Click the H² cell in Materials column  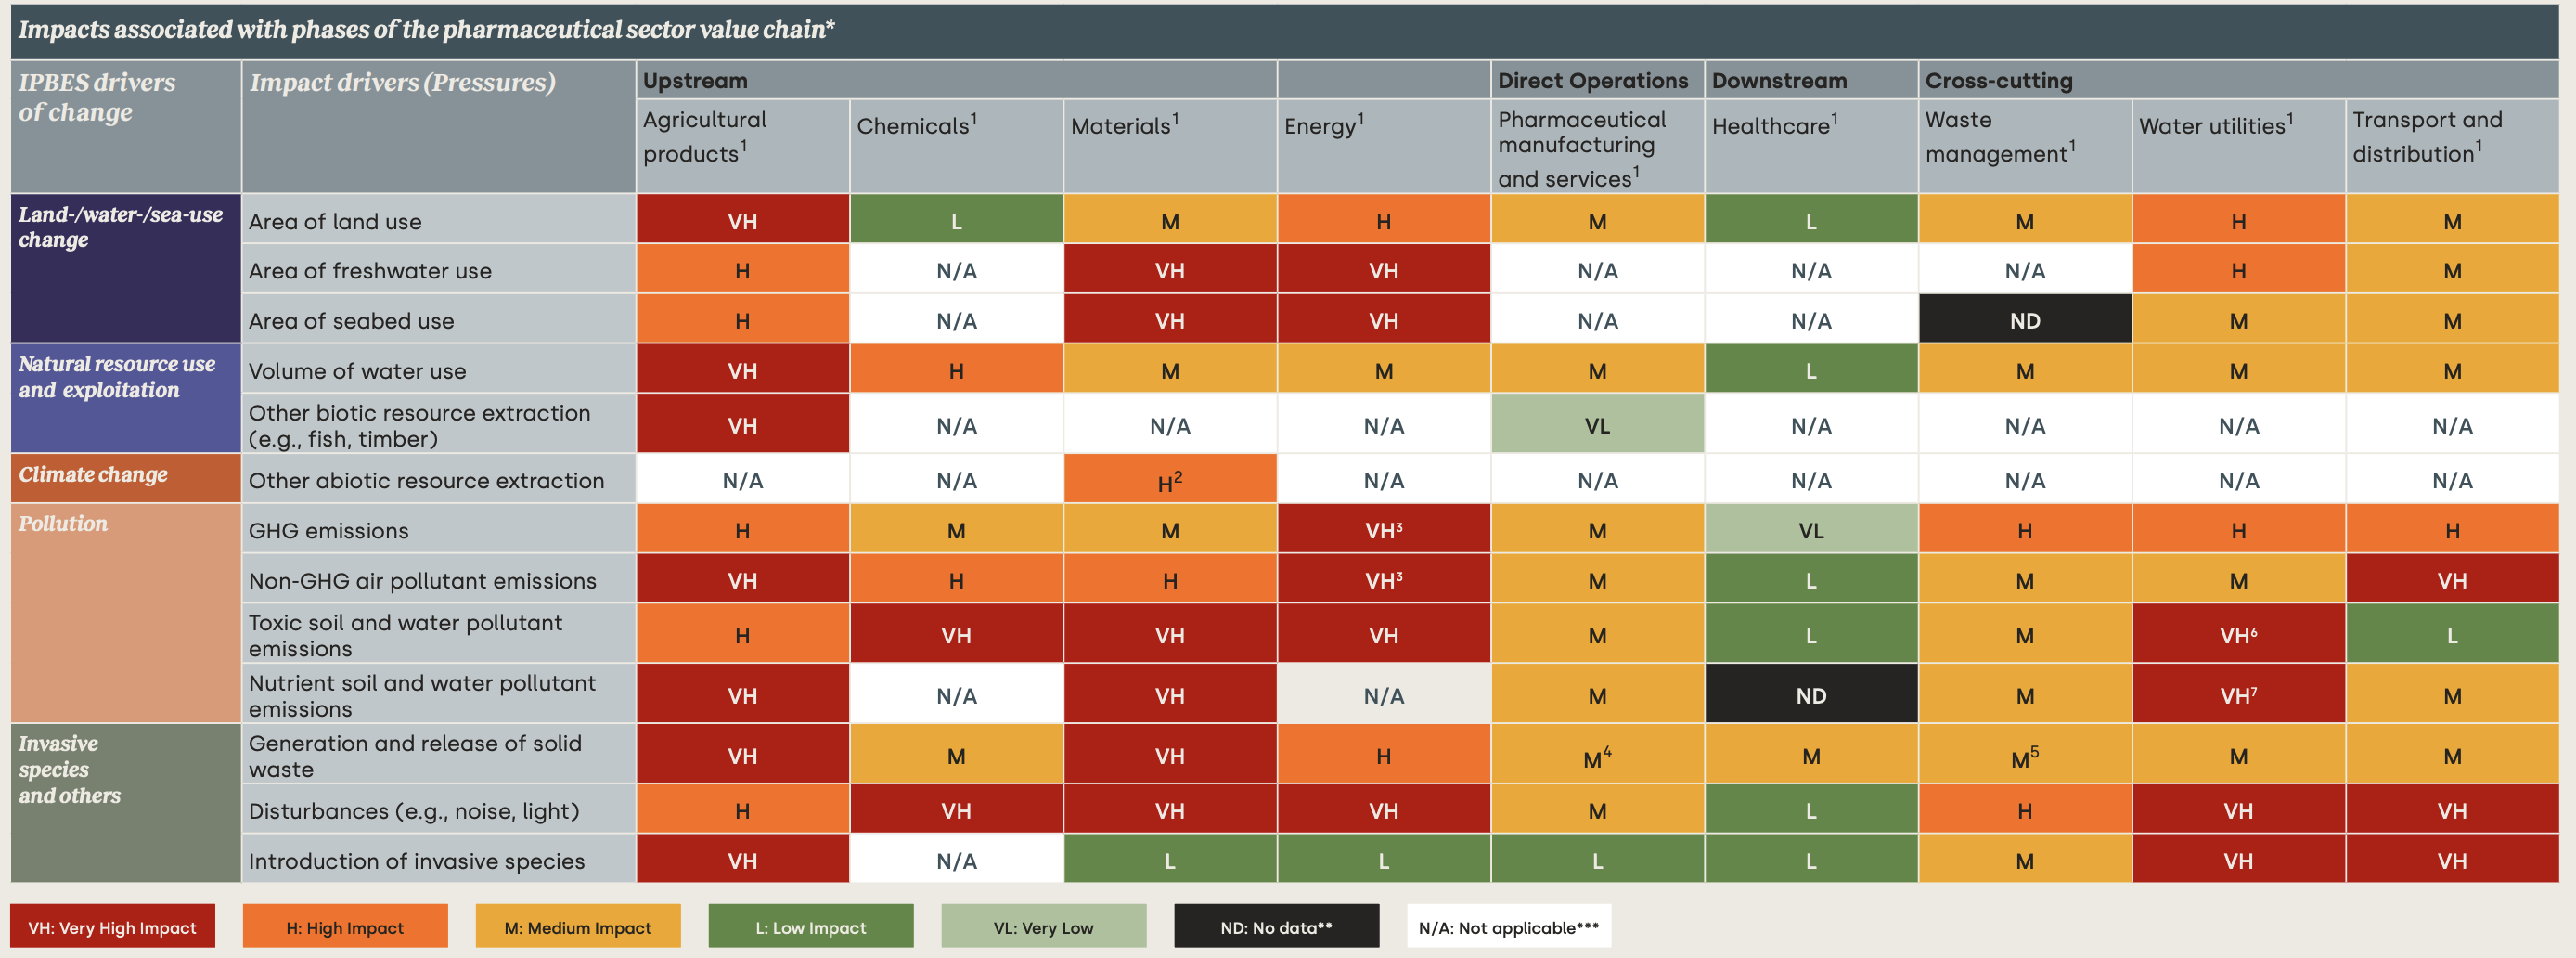[1170, 482]
